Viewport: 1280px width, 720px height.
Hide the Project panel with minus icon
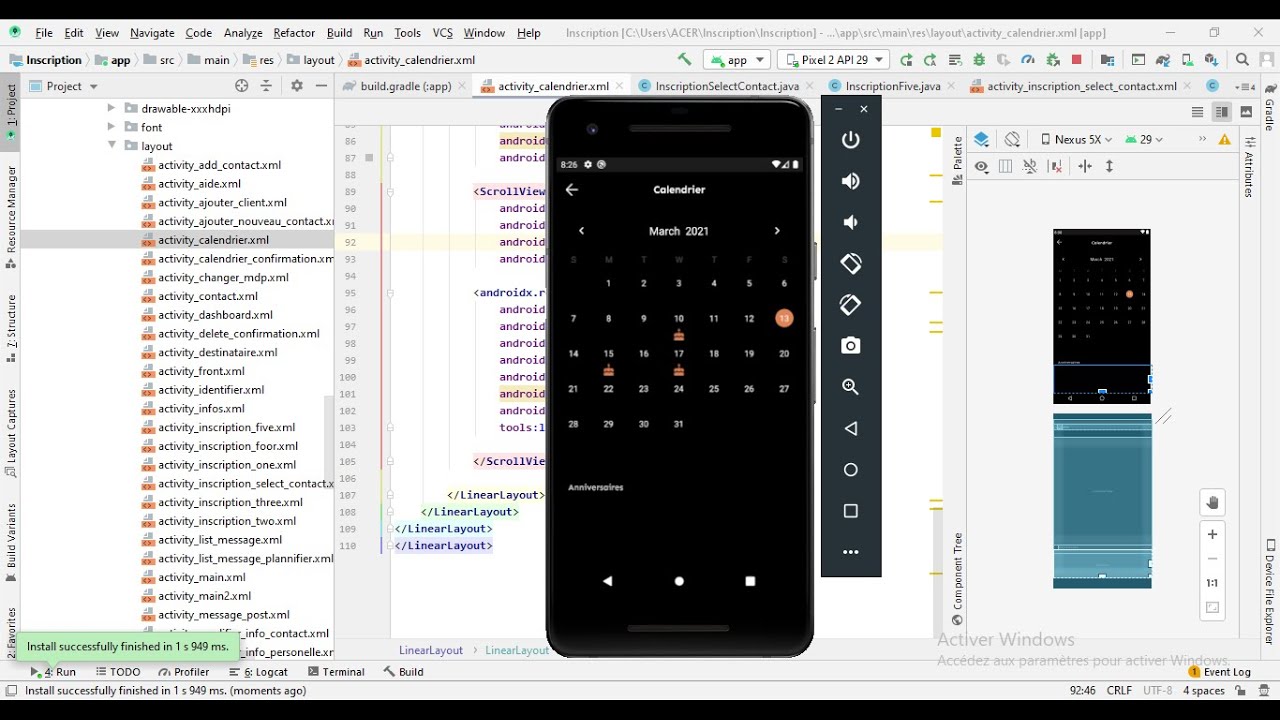[321, 86]
